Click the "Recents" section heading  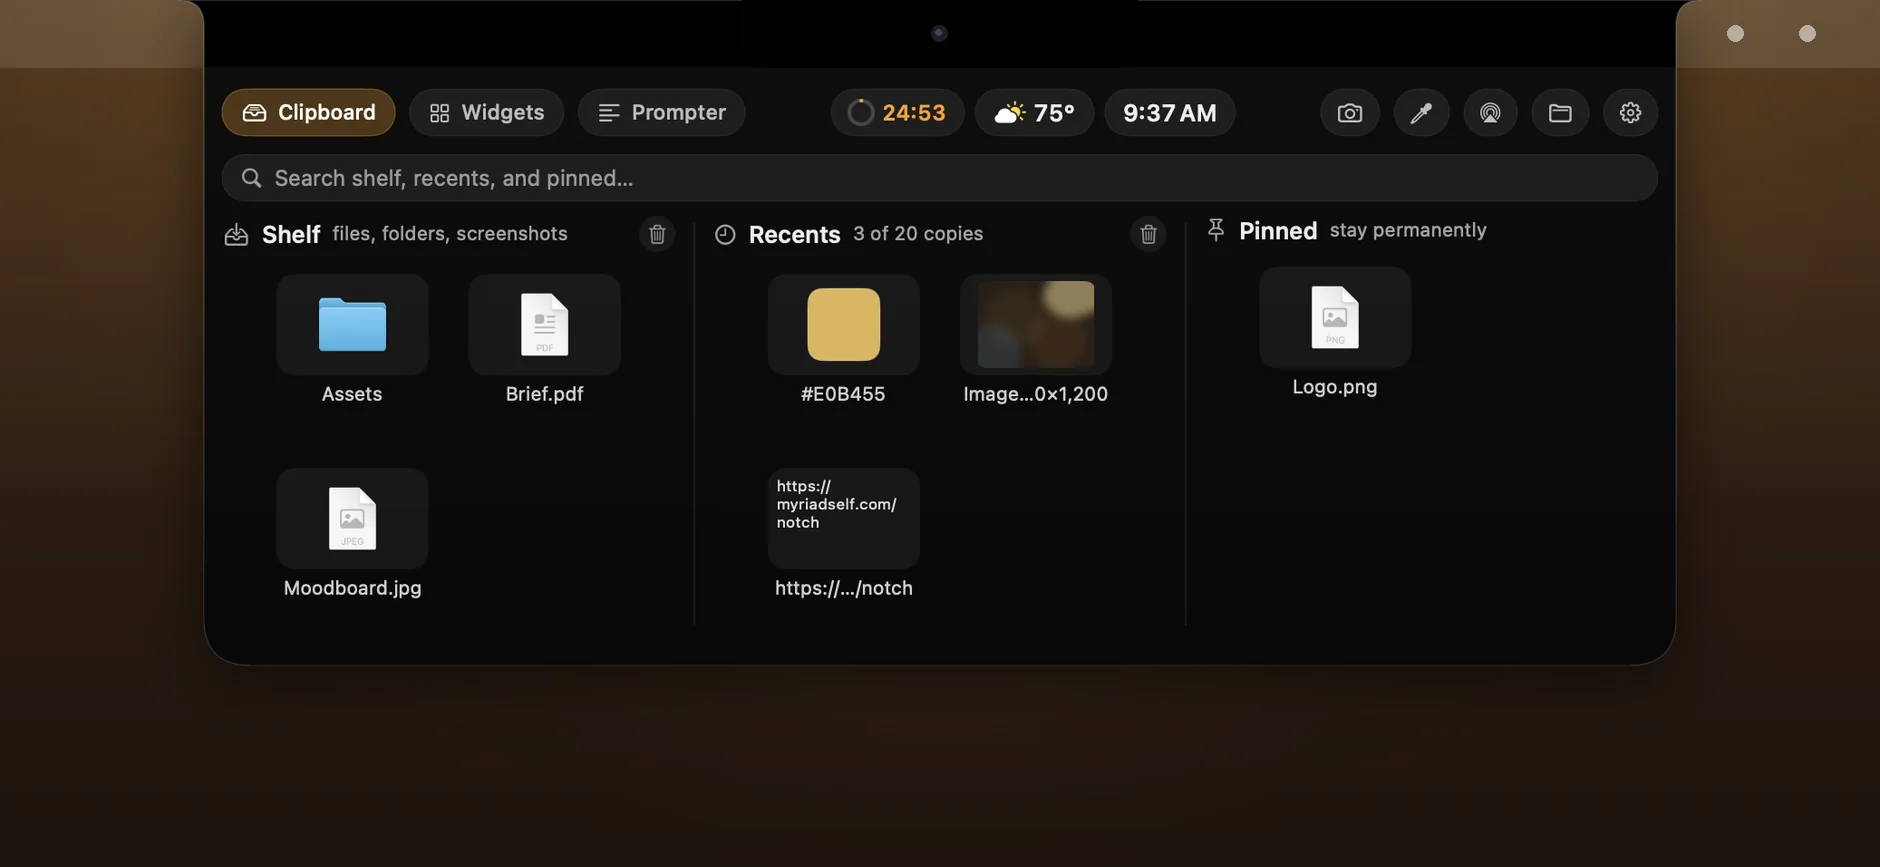click(794, 234)
